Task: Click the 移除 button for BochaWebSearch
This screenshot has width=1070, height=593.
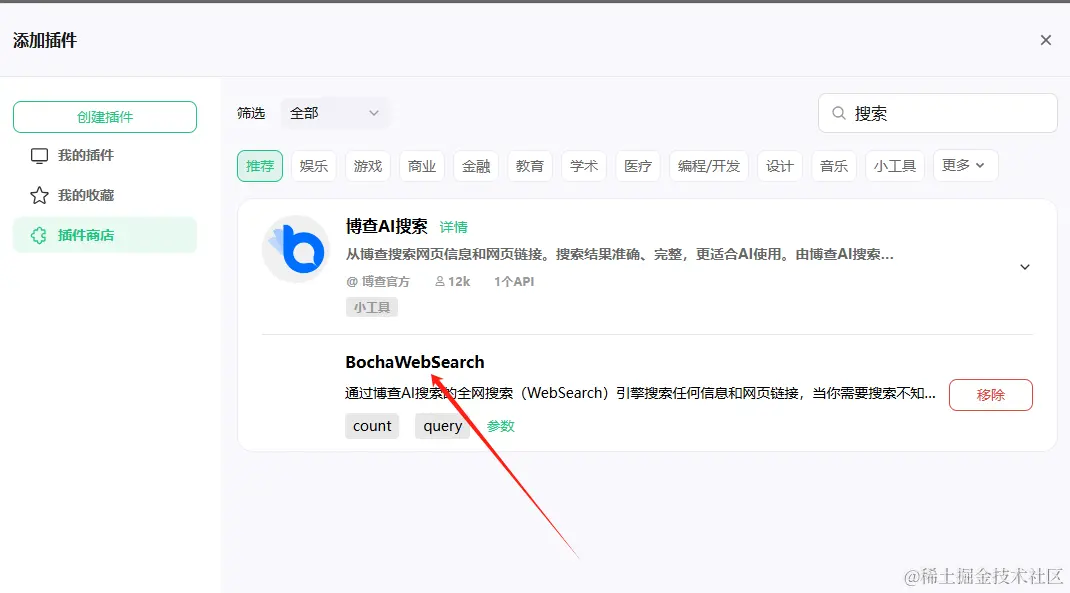Action: click(990, 395)
